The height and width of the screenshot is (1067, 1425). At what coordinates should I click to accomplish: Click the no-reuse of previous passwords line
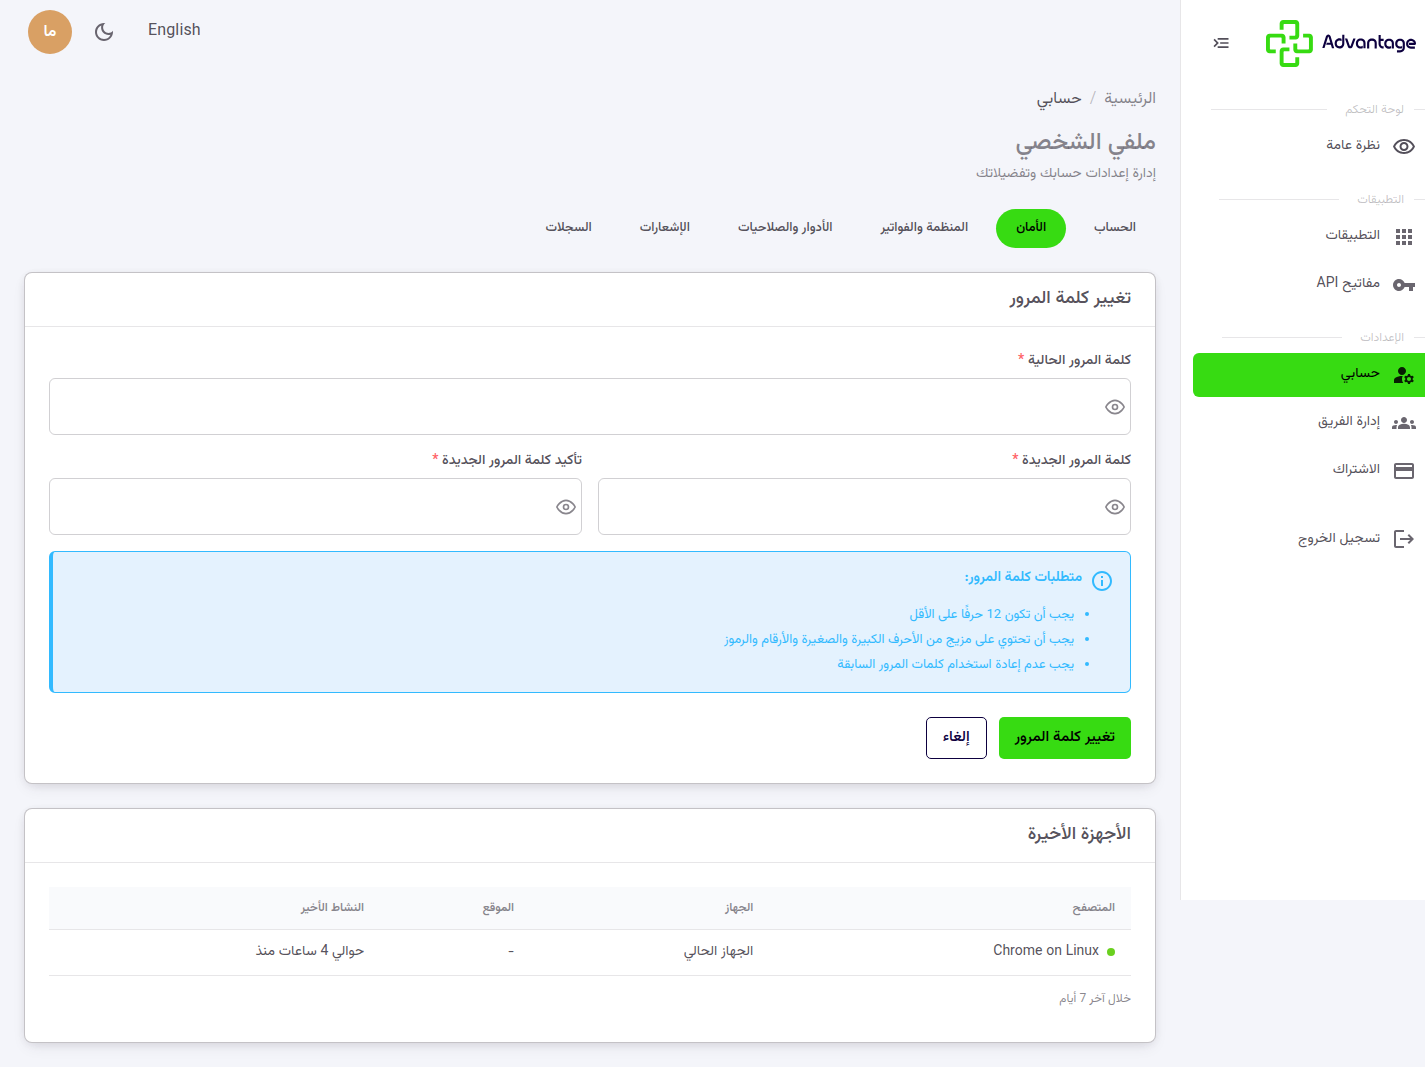pyautogui.click(x=956, y=664)
